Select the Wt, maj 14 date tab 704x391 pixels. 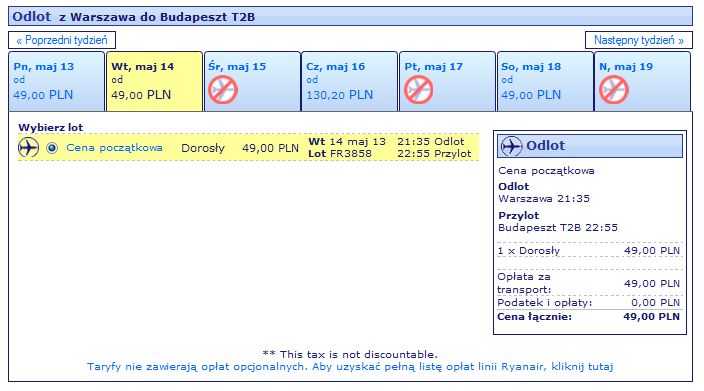click(x=154, y=81)
